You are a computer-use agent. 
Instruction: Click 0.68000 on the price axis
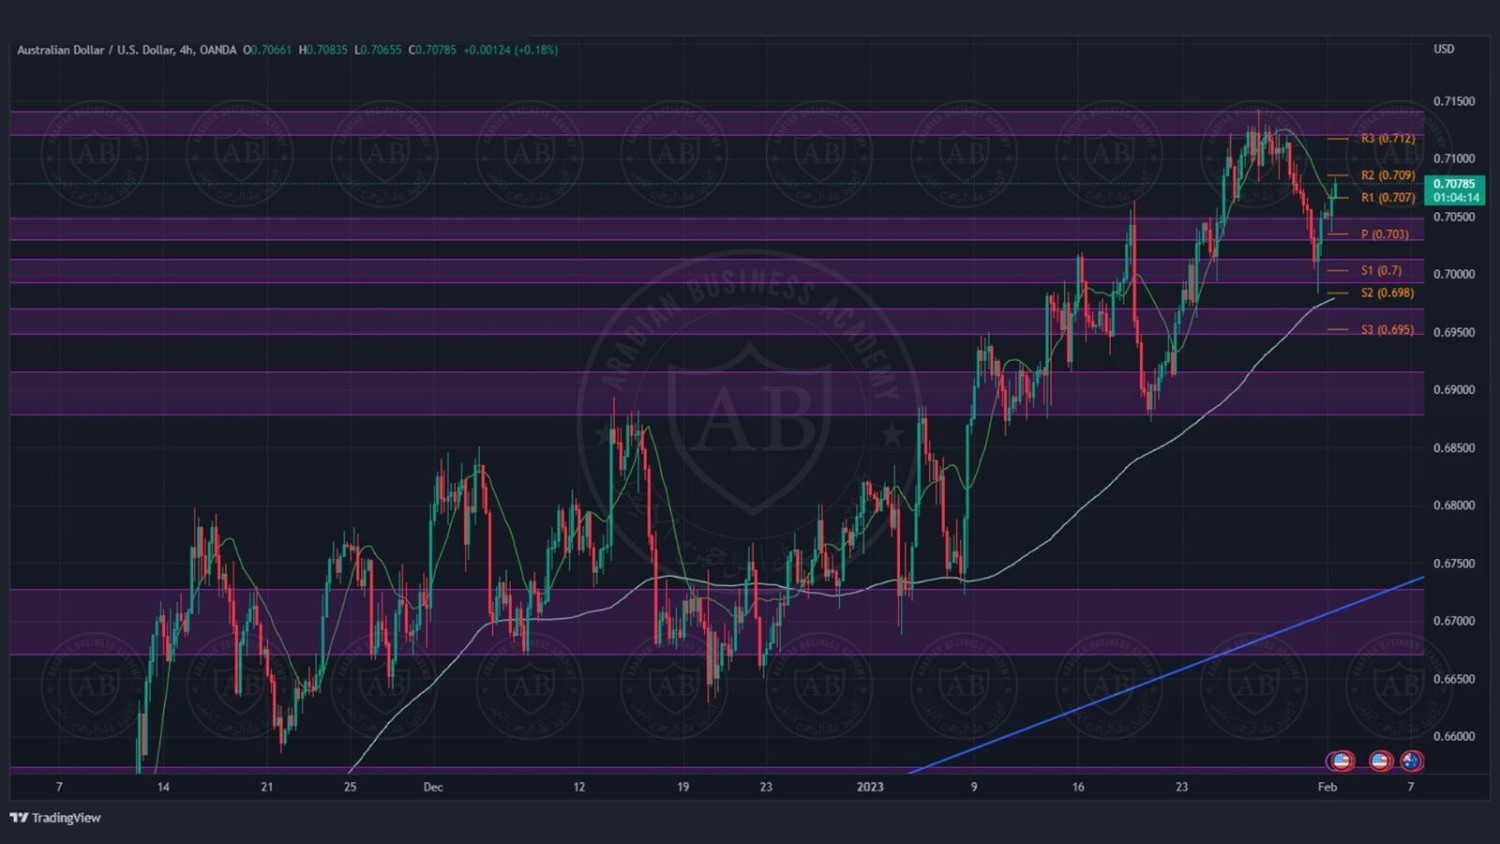tap(1454, 506)
